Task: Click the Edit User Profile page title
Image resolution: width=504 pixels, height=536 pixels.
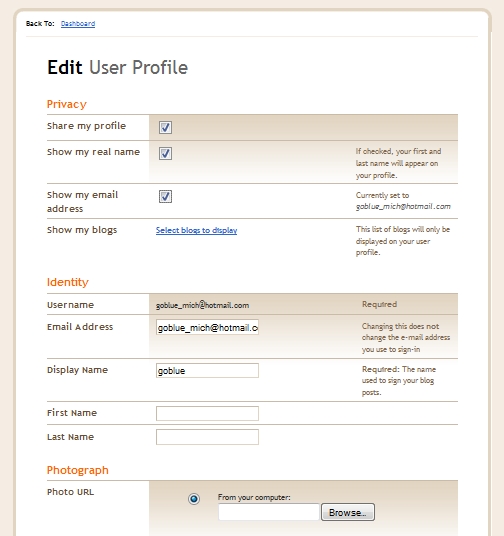Action: [118, 67]
